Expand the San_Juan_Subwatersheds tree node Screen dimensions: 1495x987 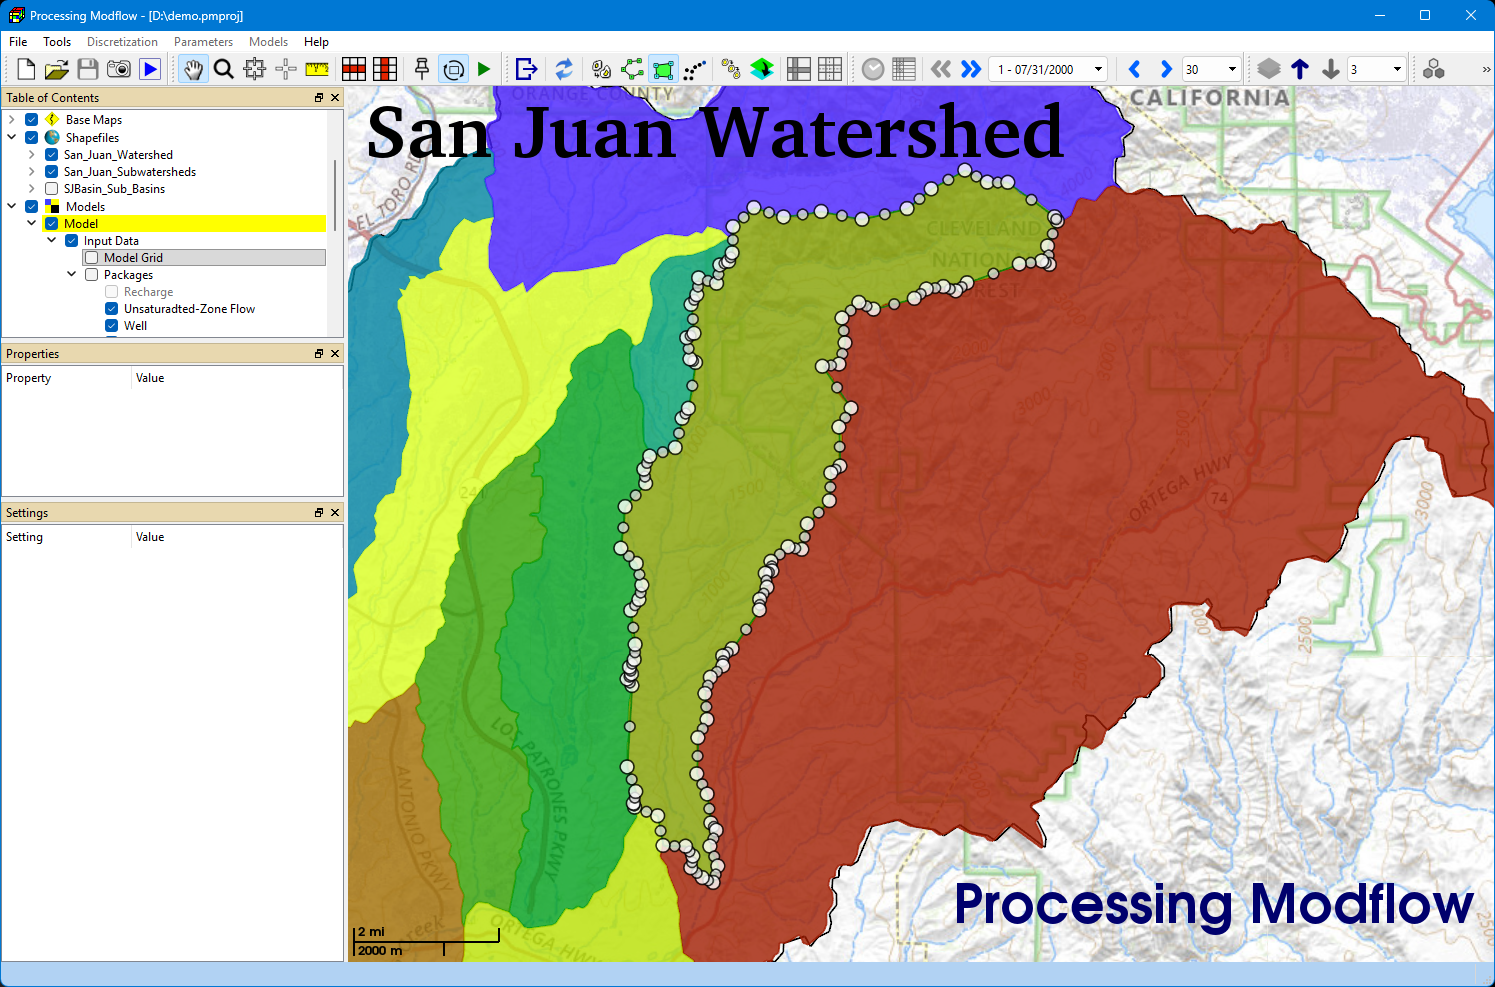tap(32, 172)
